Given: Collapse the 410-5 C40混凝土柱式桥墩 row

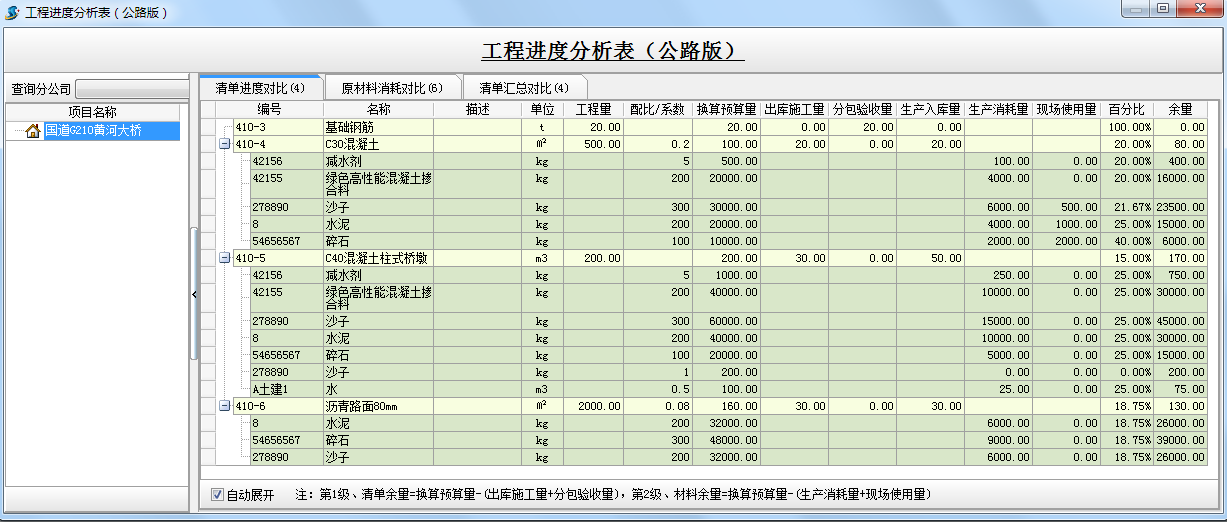Looking at the screenshot, I should coord(225,258).
